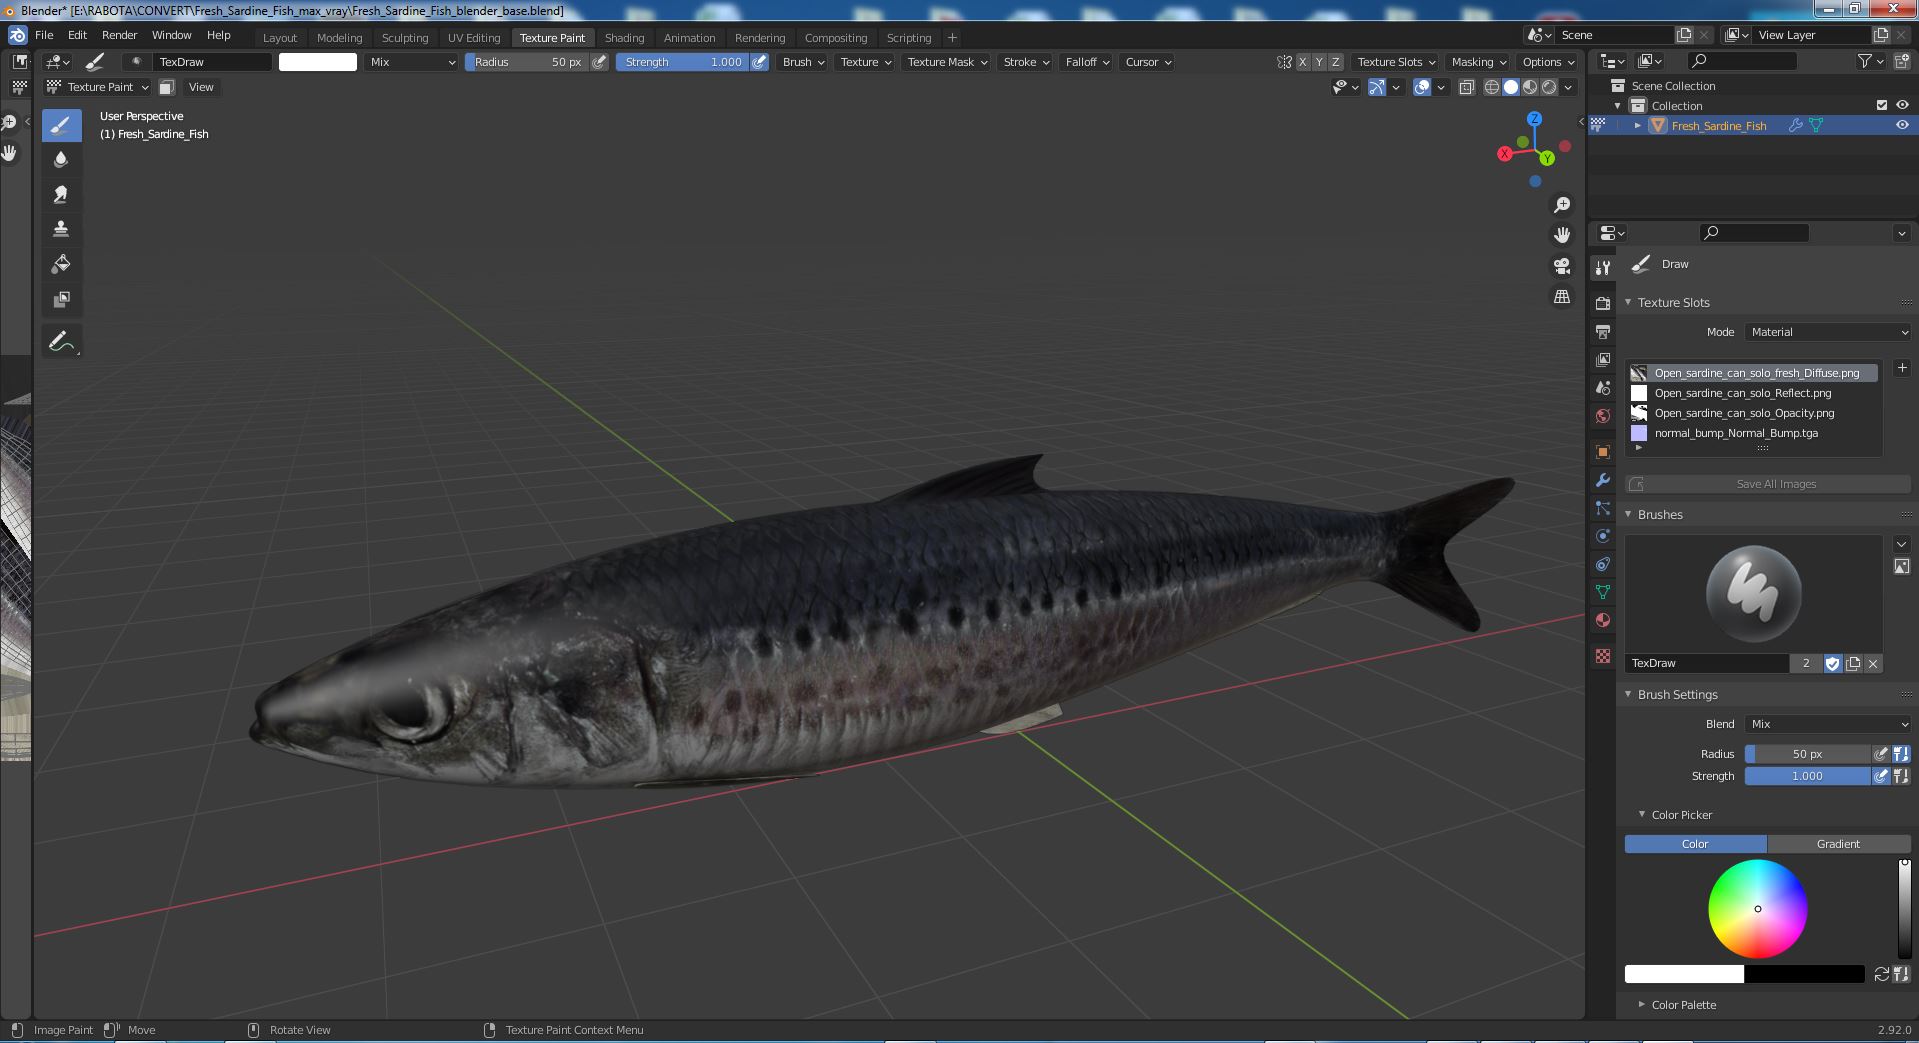Adjust Strength slider in Brush Settings
The height and width of the screenshot is (1043, 1919).
(x=1807, y=776)
